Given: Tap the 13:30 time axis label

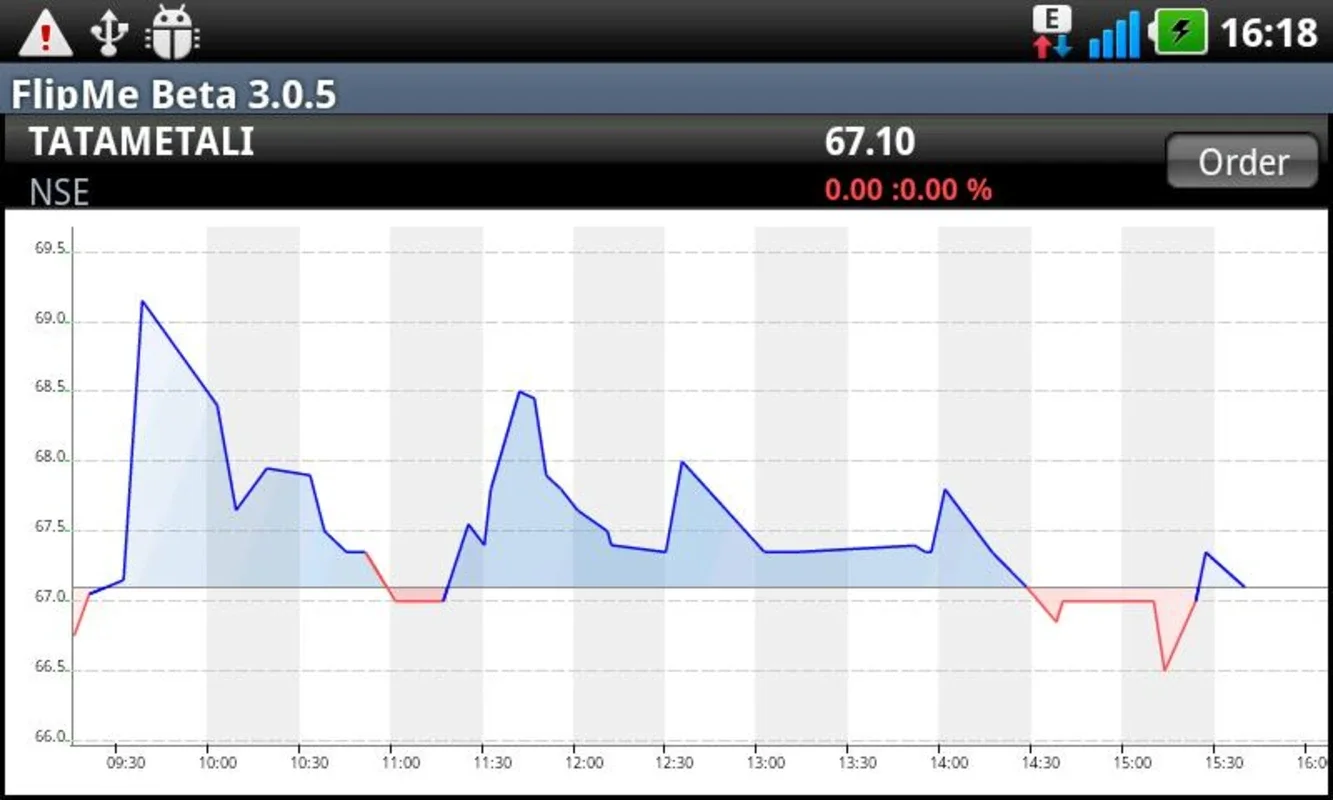Looking at the screenshot, I should tap(857, 763).
